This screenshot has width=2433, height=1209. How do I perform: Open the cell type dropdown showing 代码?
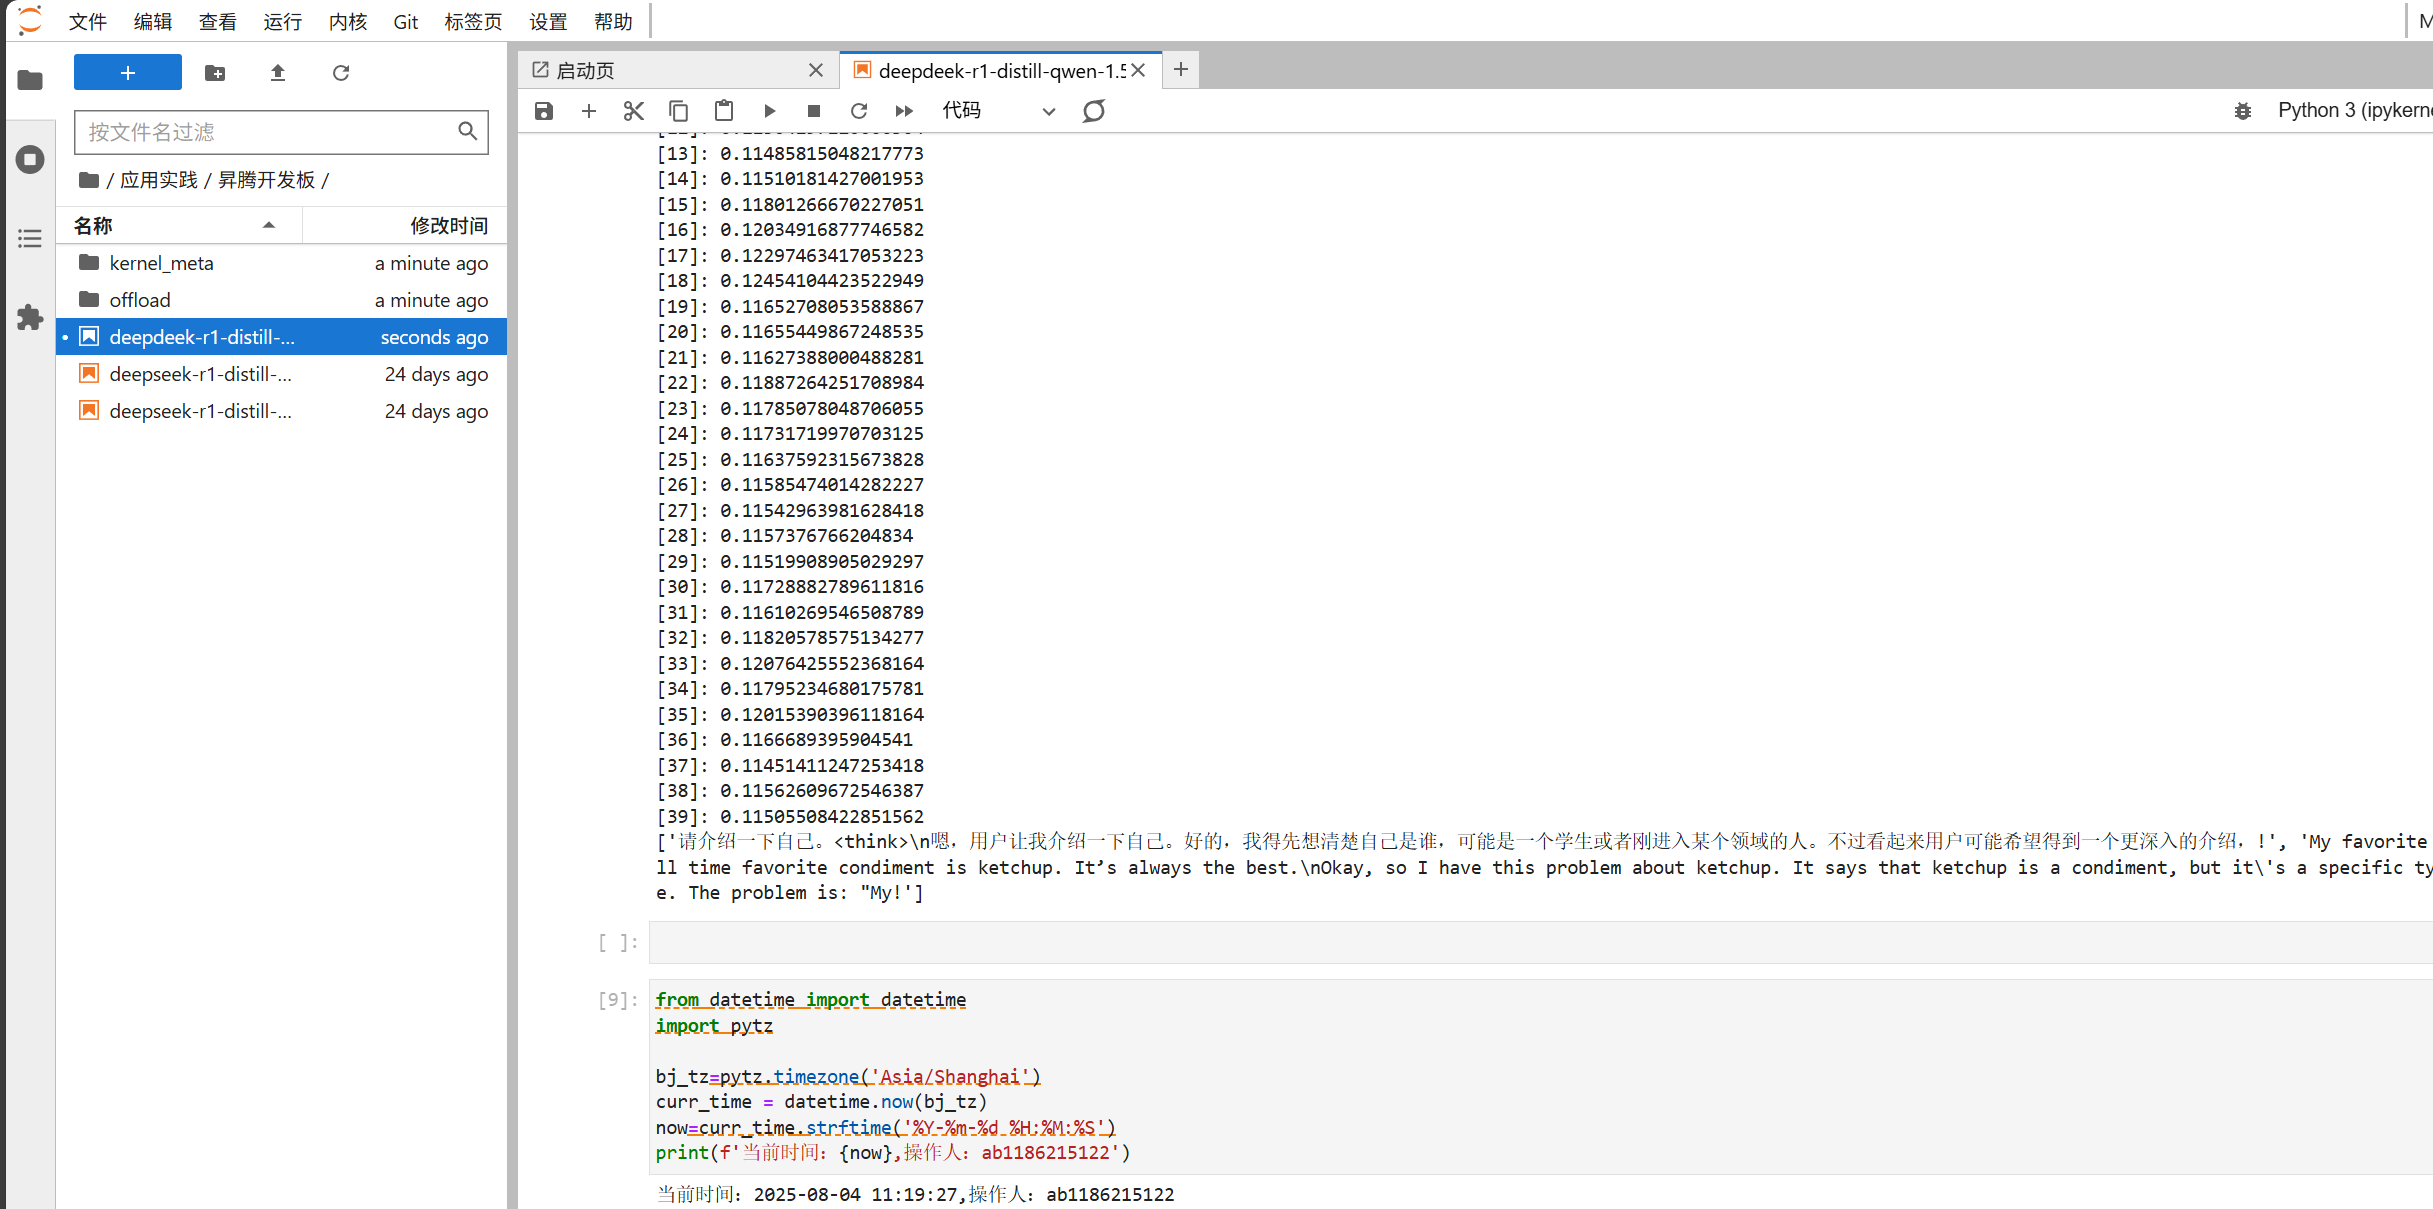click(998, 111)
